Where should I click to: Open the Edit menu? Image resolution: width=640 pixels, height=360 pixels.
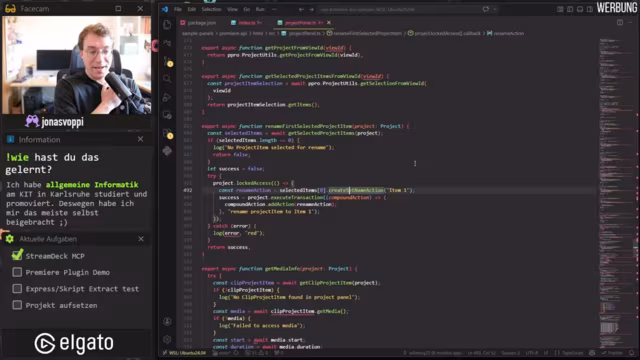192,9
